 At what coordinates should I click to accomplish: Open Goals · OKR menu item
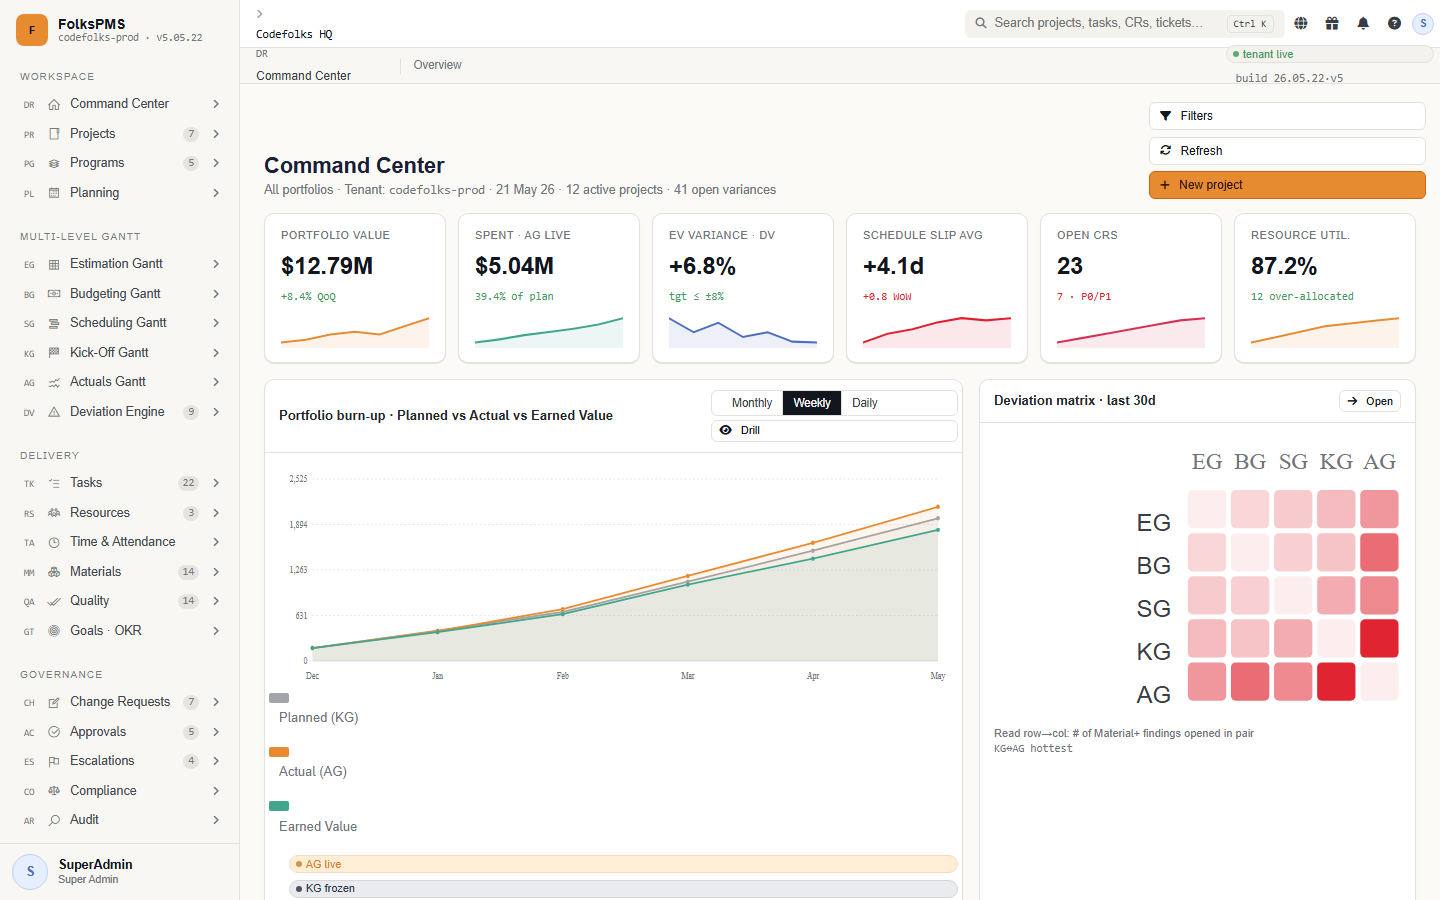point(120,631)
